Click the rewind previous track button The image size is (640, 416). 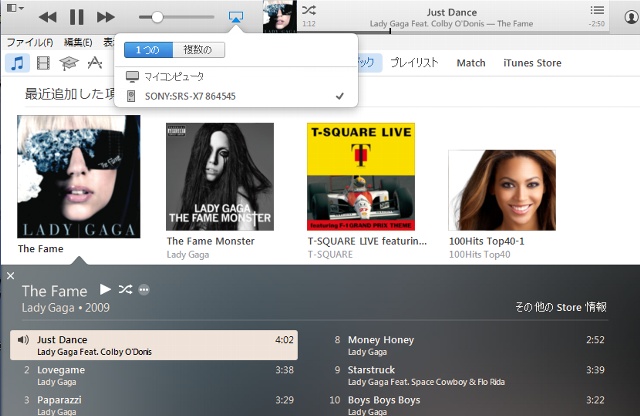click(x=48, y=17)
